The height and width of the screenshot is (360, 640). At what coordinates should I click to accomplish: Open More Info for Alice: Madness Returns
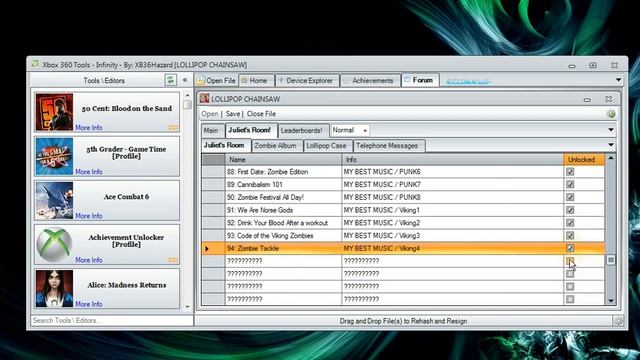(x=89, y=304)
